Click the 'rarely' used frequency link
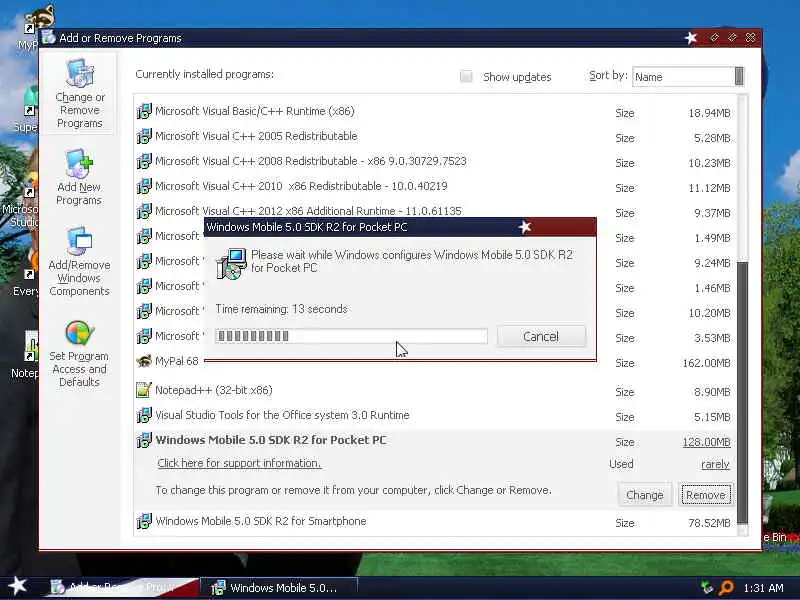The height and width of the screenshot is (600, 800). [x=715, y=464]
